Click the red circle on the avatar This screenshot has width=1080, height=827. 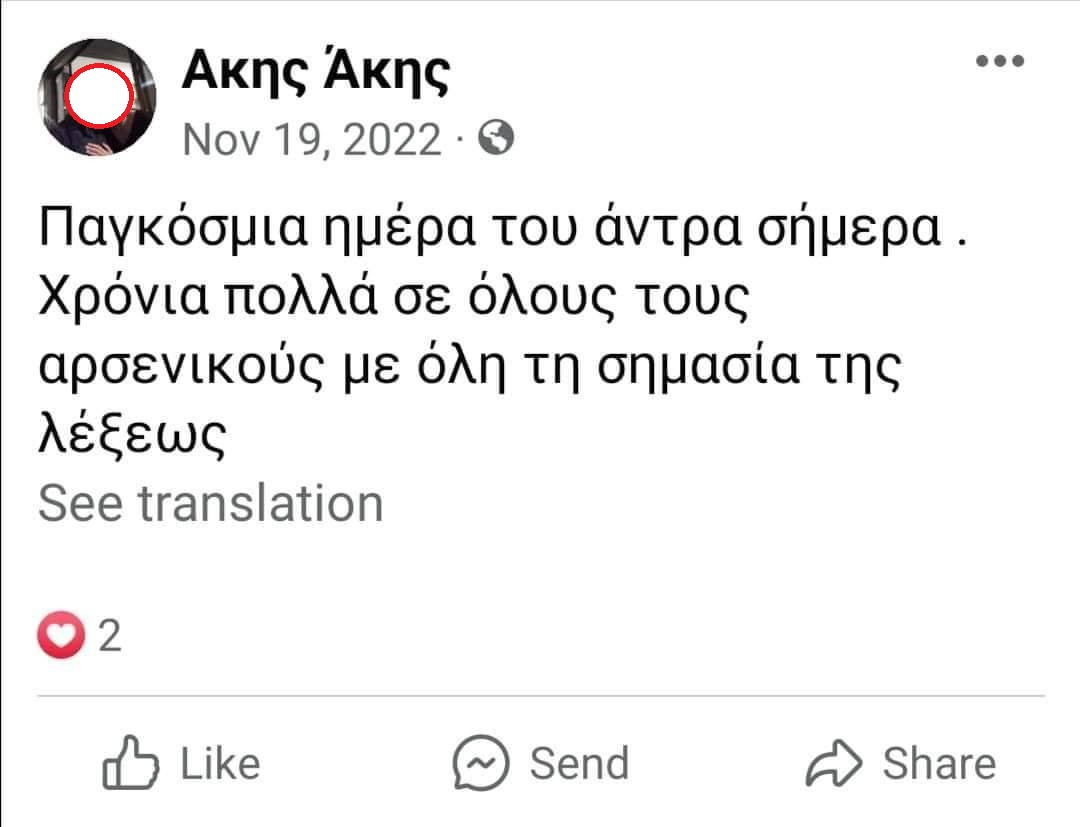(x=98, y=94)
